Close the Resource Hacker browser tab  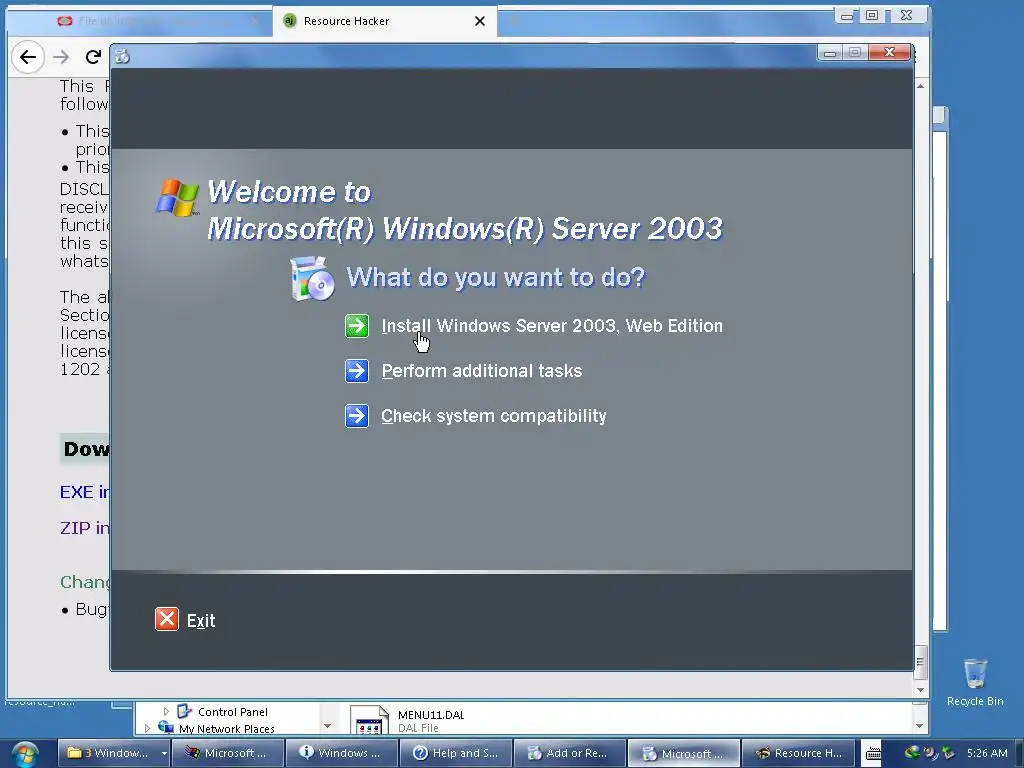click(x=480, y=21)
